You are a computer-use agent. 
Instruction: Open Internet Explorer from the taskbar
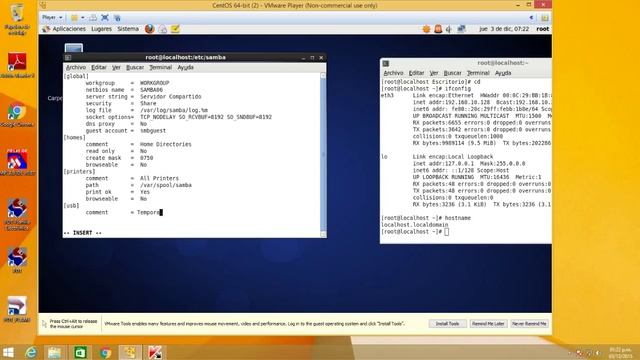[31, 353]
